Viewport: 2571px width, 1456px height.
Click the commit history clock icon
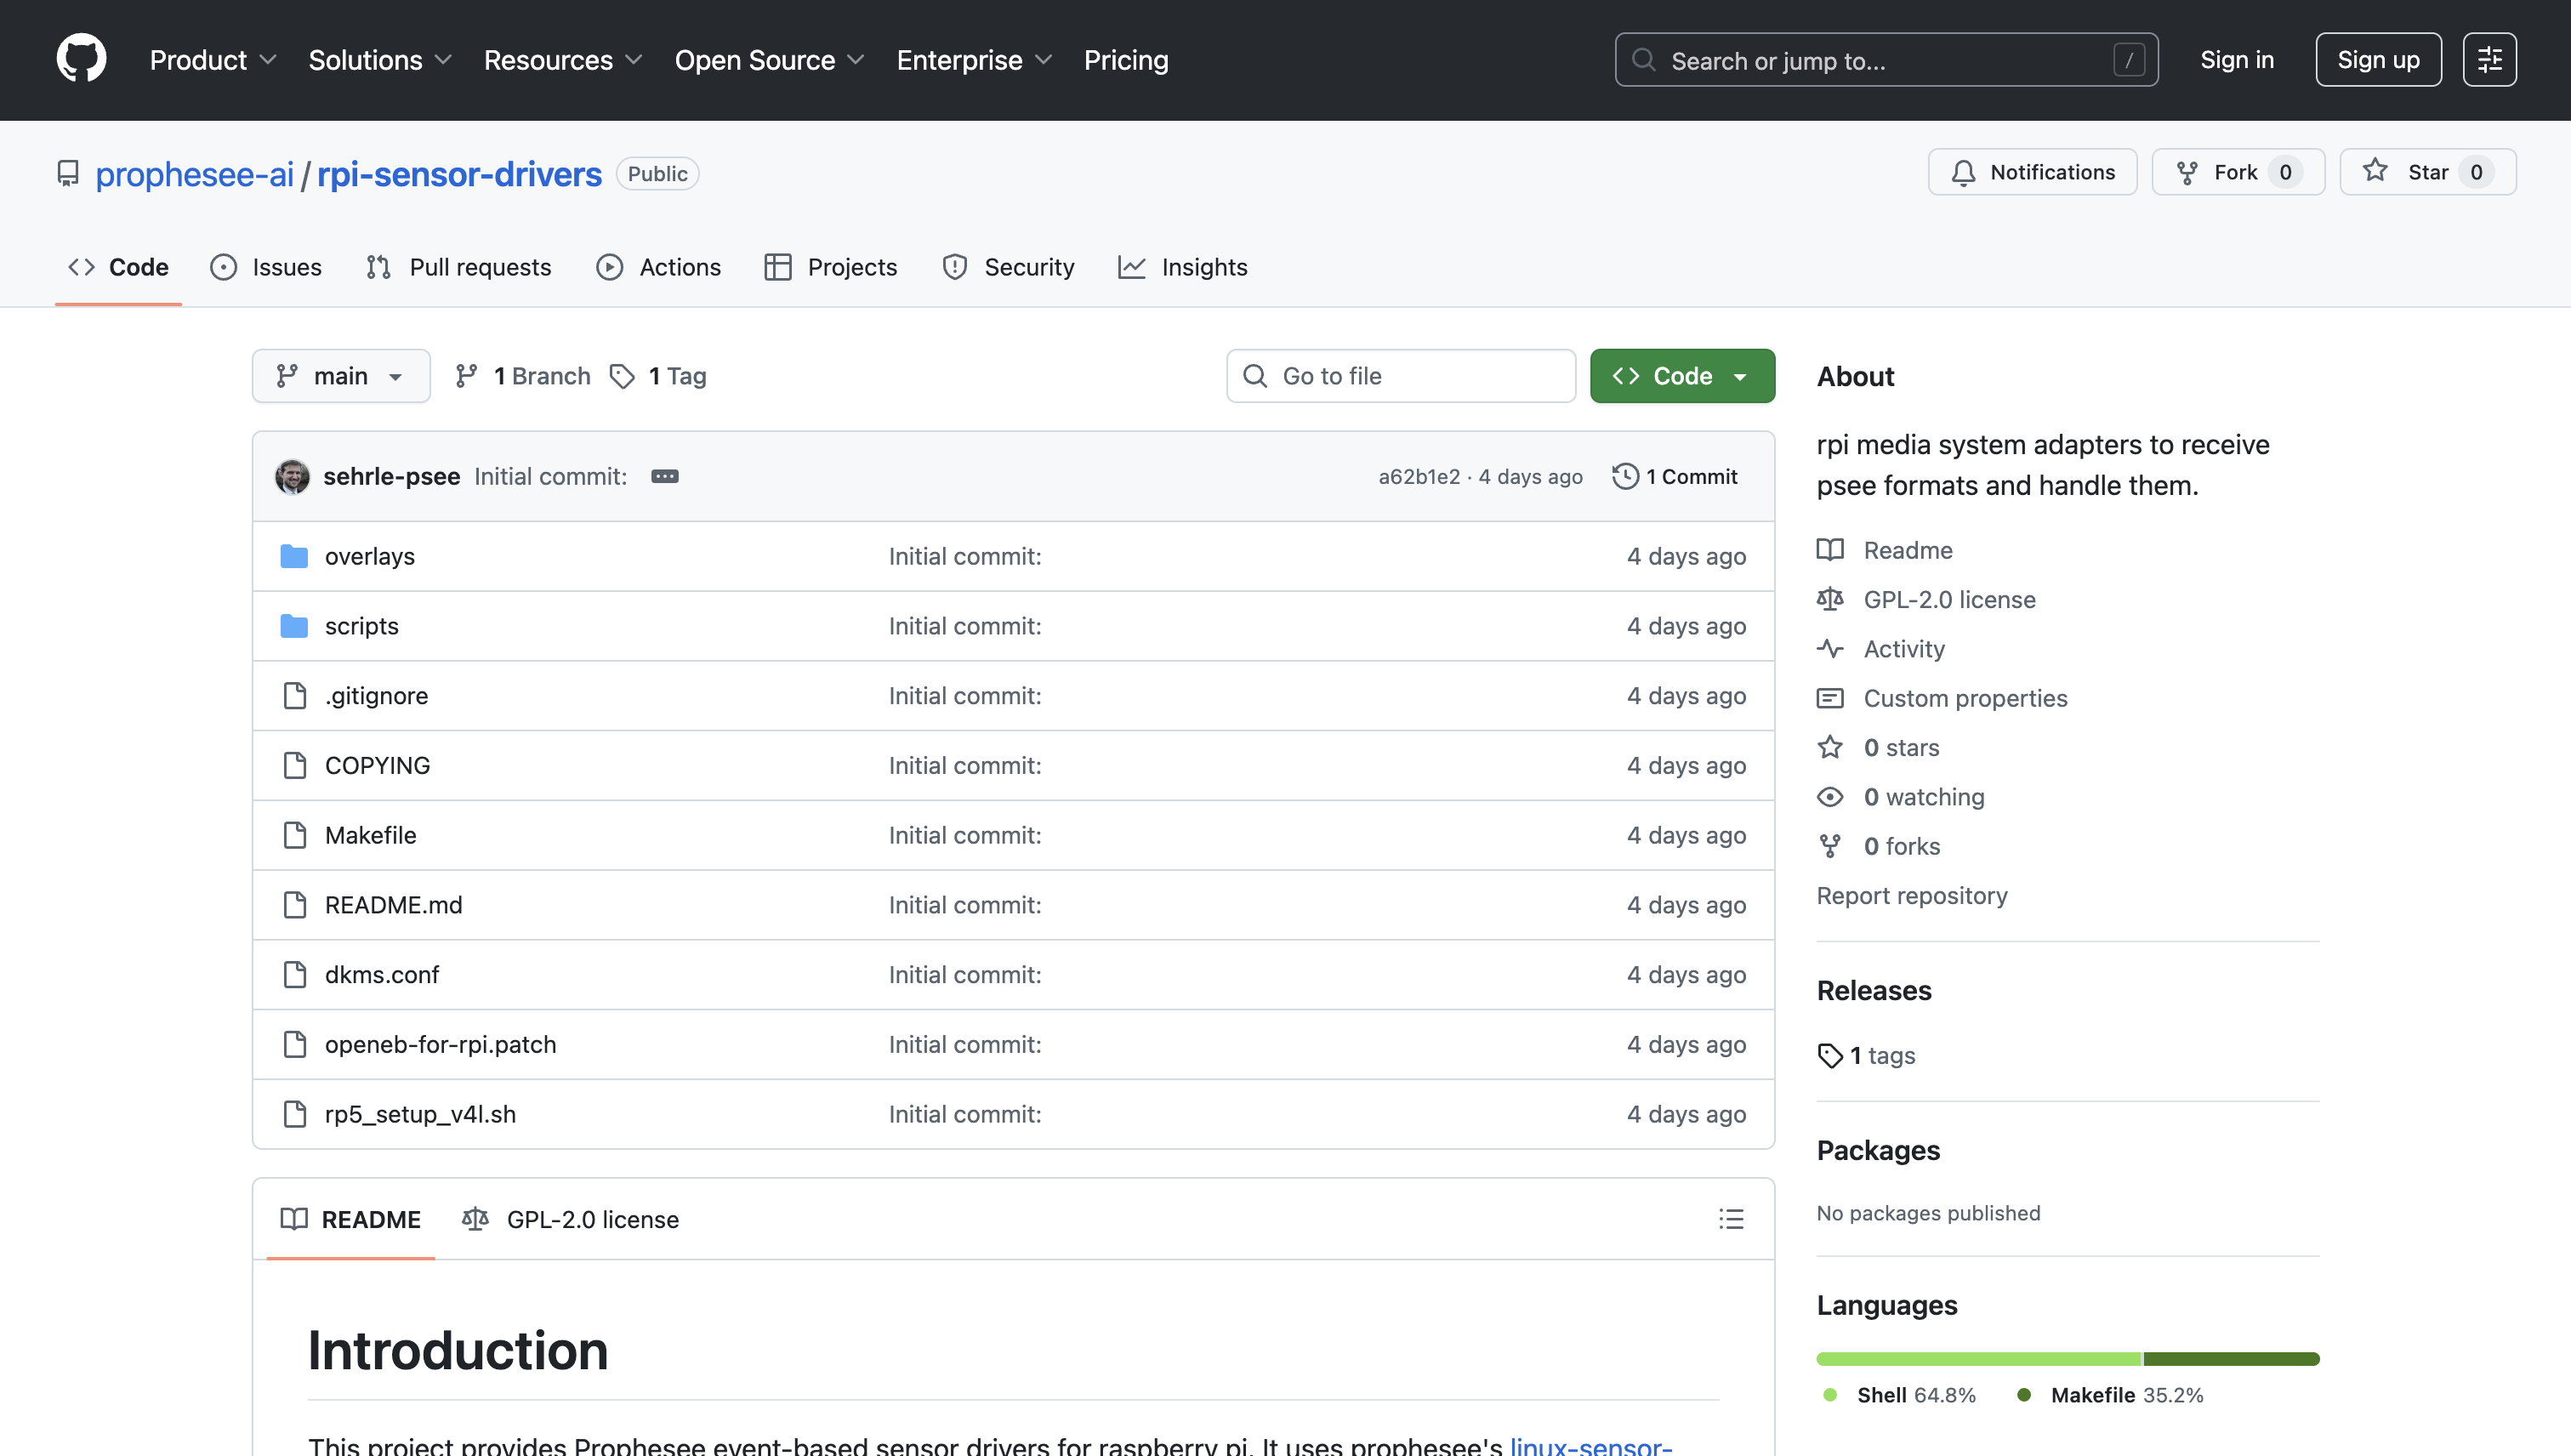(1625, 476)
